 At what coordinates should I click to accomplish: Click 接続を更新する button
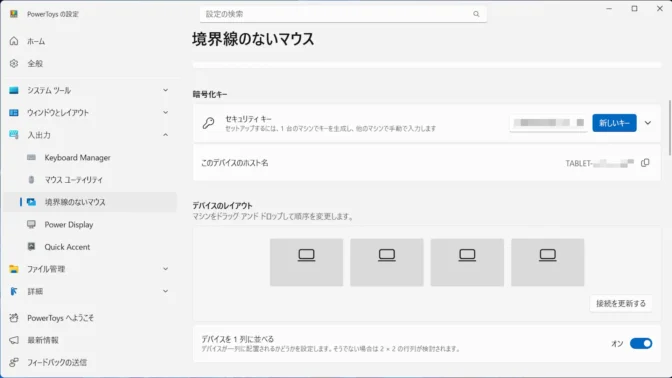[621, 303]
